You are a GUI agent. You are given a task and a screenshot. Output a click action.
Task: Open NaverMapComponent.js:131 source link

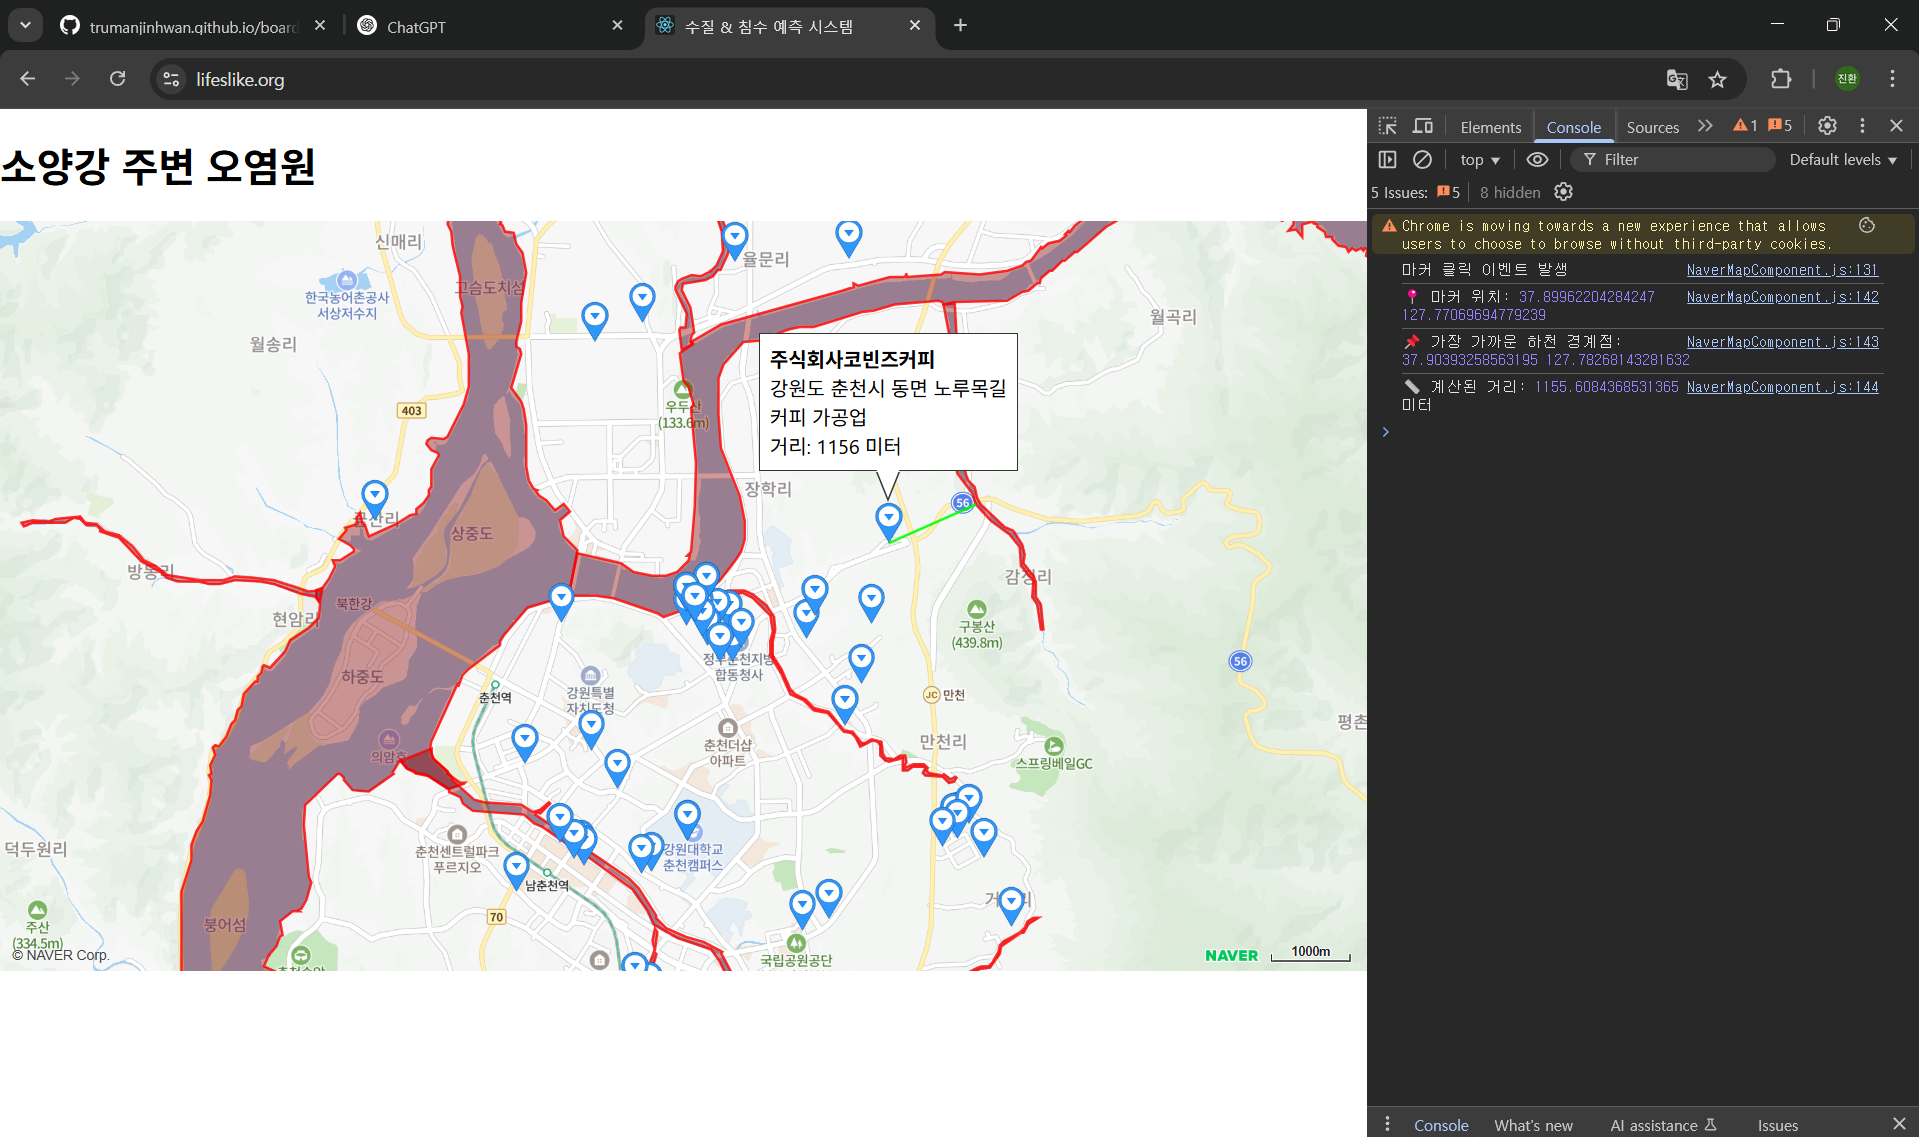tap(1782, 270)
